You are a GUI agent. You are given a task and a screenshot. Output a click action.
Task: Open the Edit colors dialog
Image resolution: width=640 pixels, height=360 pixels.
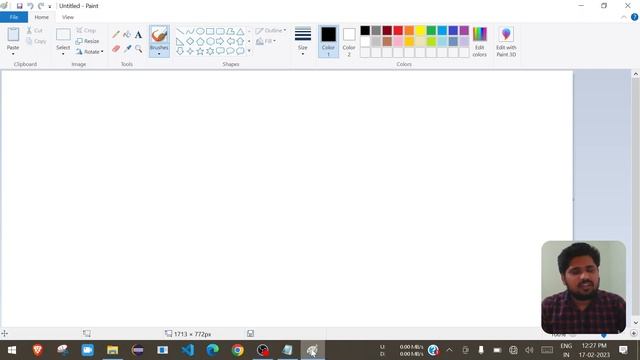click(x=480, y=41)
